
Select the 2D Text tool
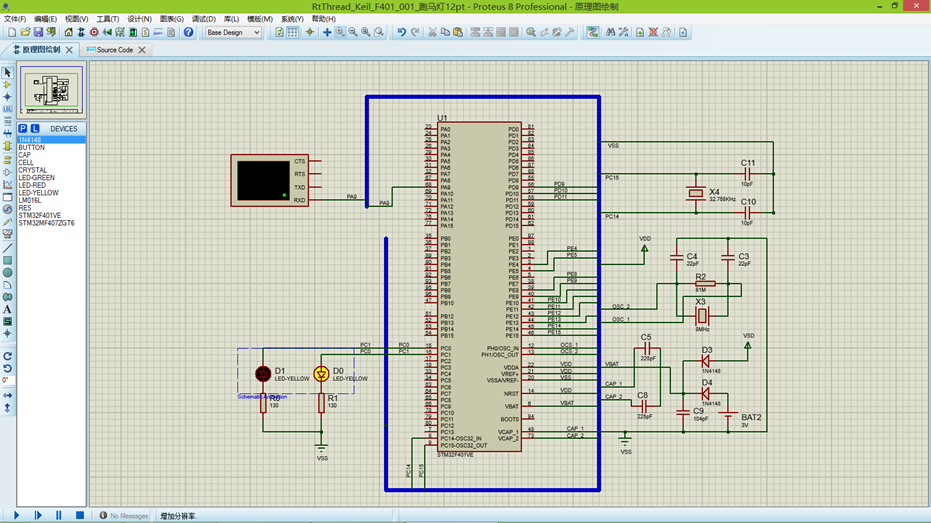(x=7, y=309)
